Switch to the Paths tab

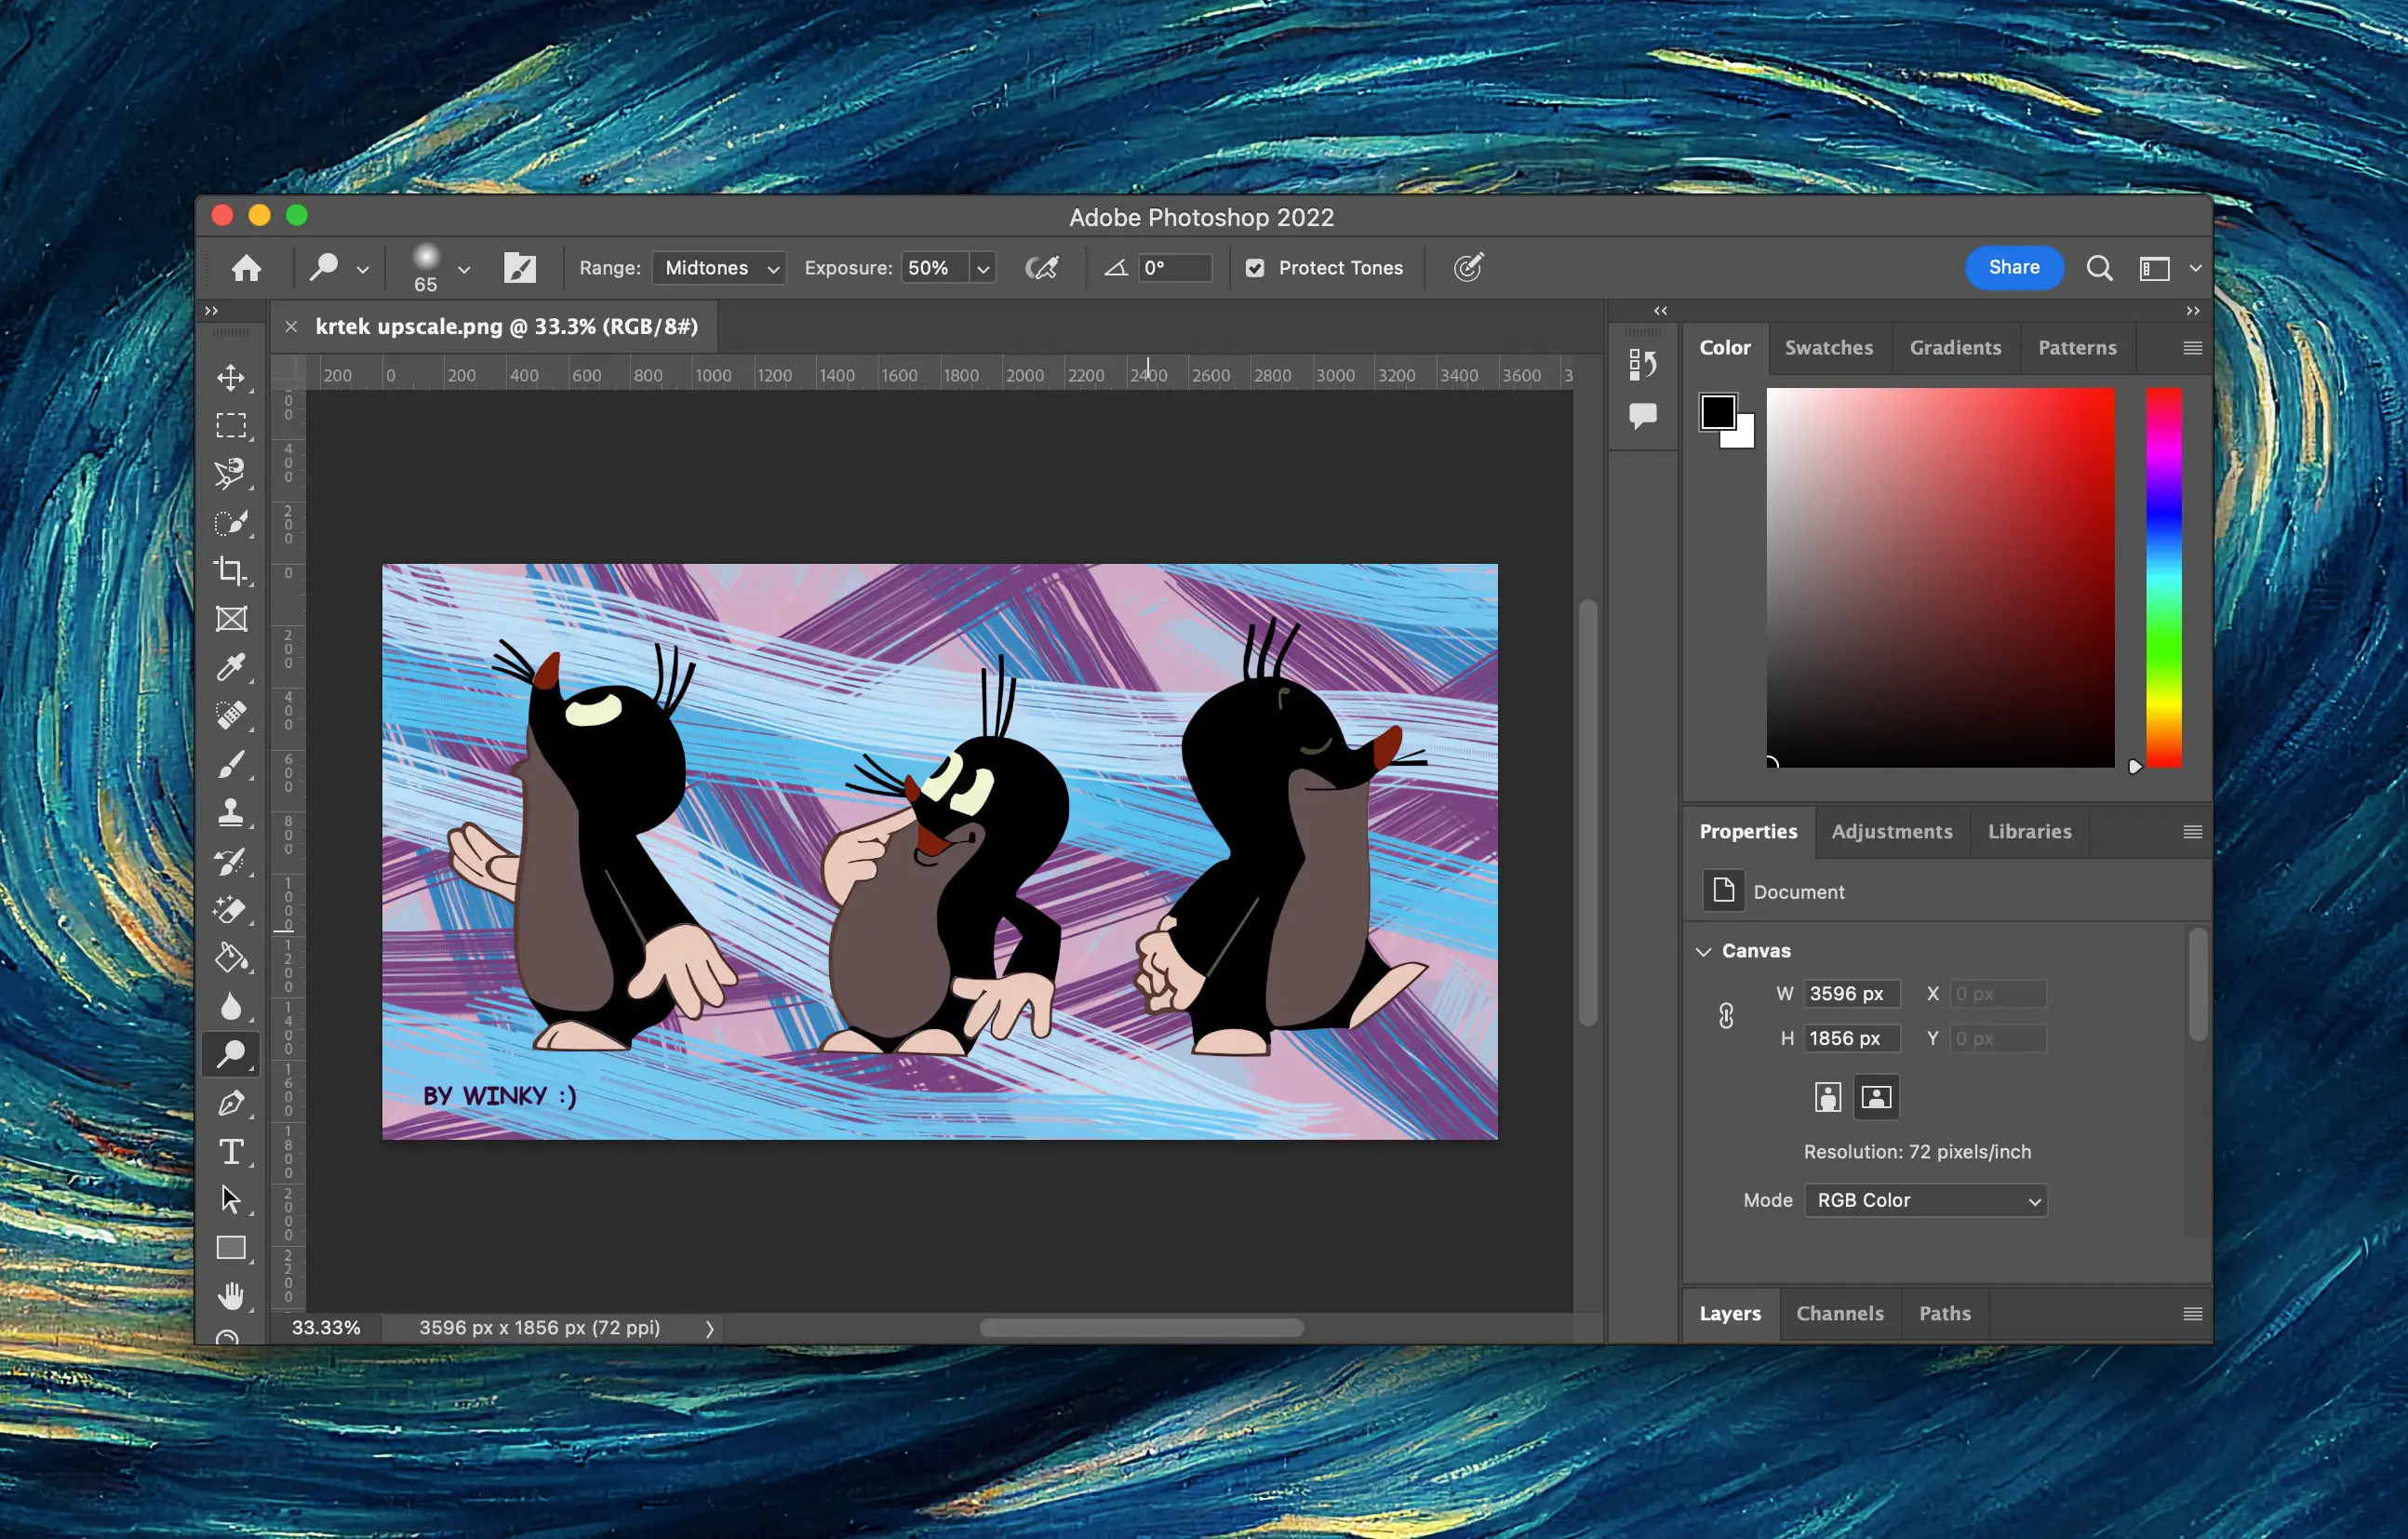1944,1314
